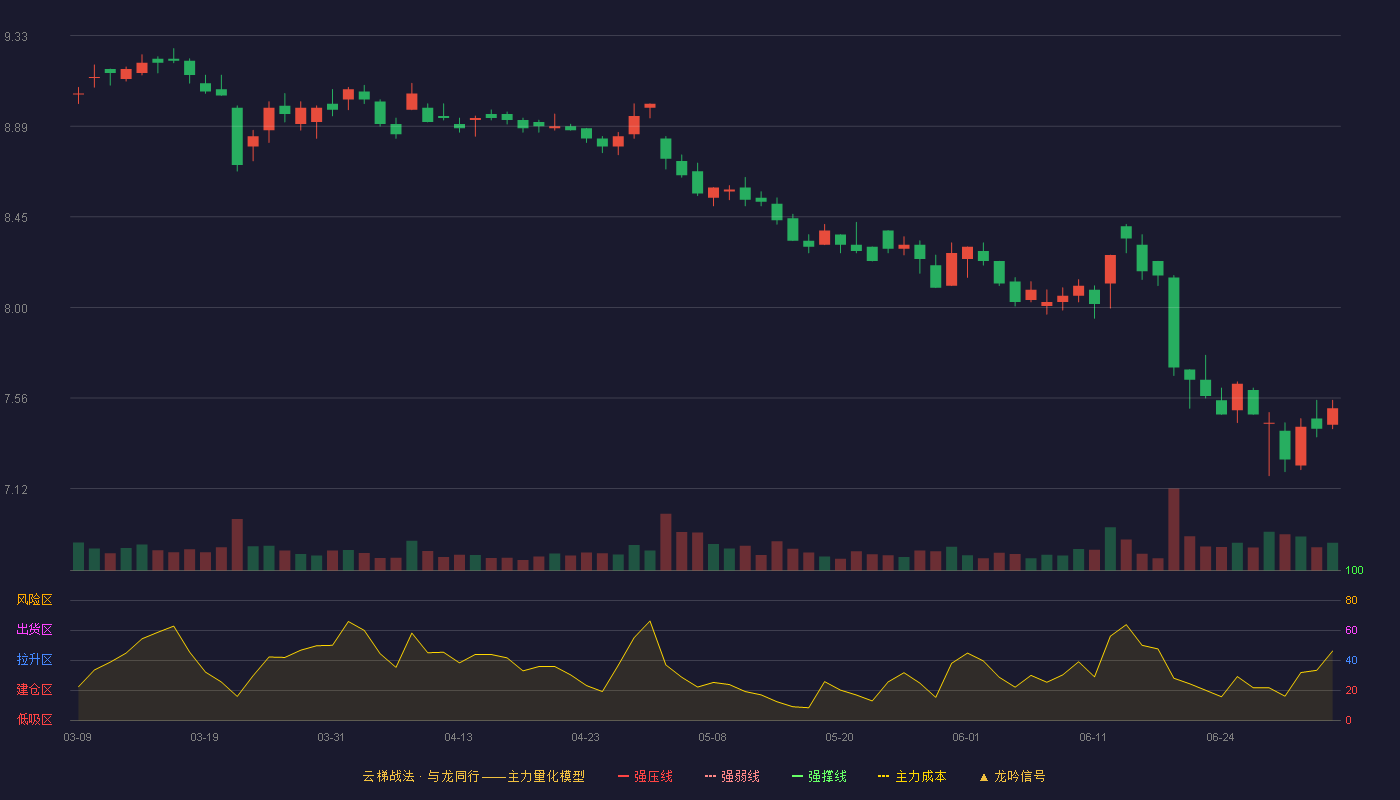Toggle the 强撑线 legend entry
The height and width of the screenshot is (800, 1400).
(819, 776)
